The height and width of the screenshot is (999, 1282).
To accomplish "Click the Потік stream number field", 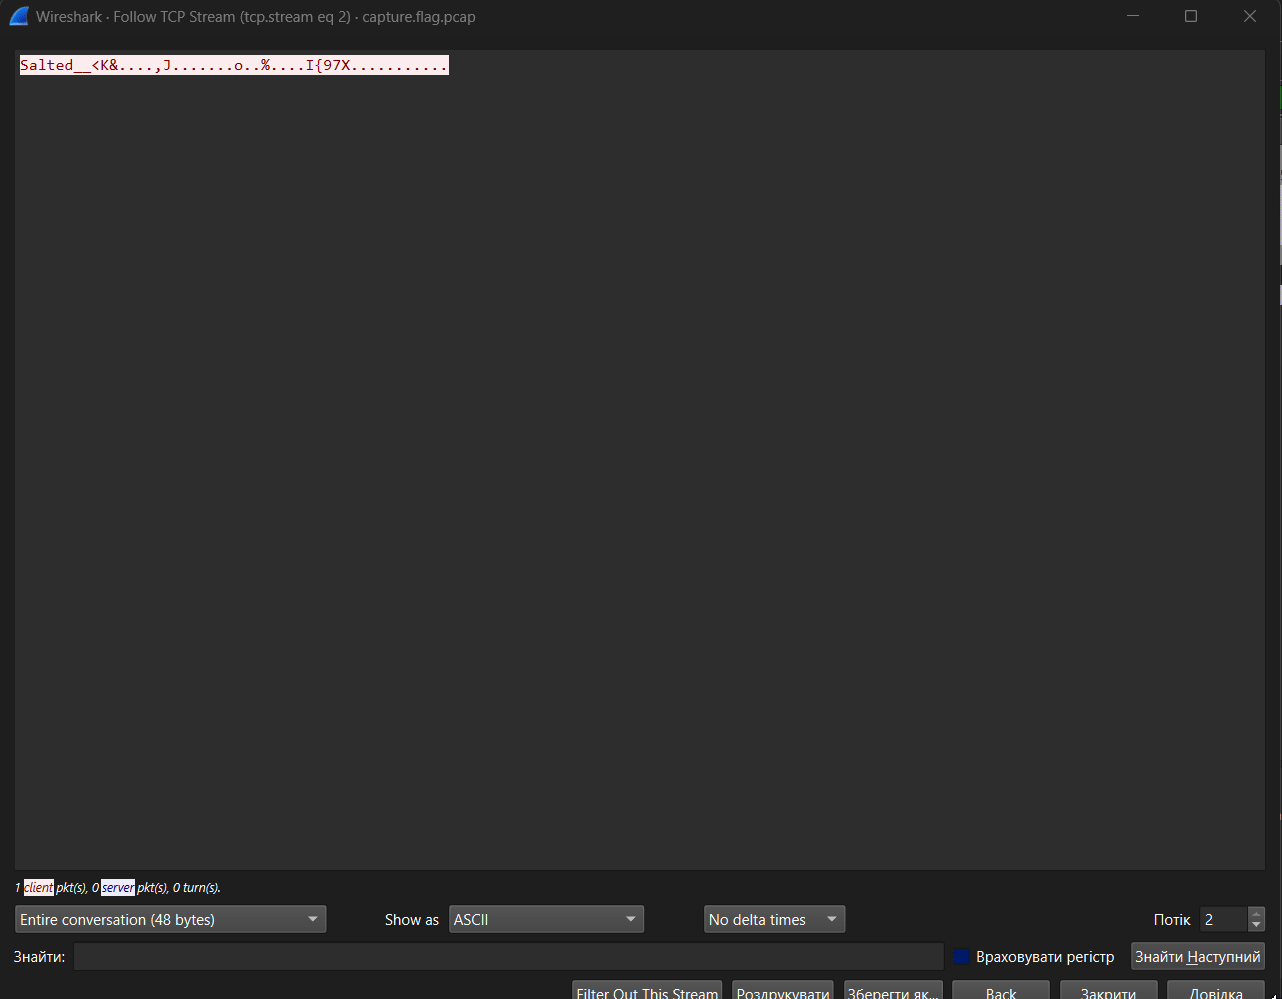I will click(x=1223, y=919).
